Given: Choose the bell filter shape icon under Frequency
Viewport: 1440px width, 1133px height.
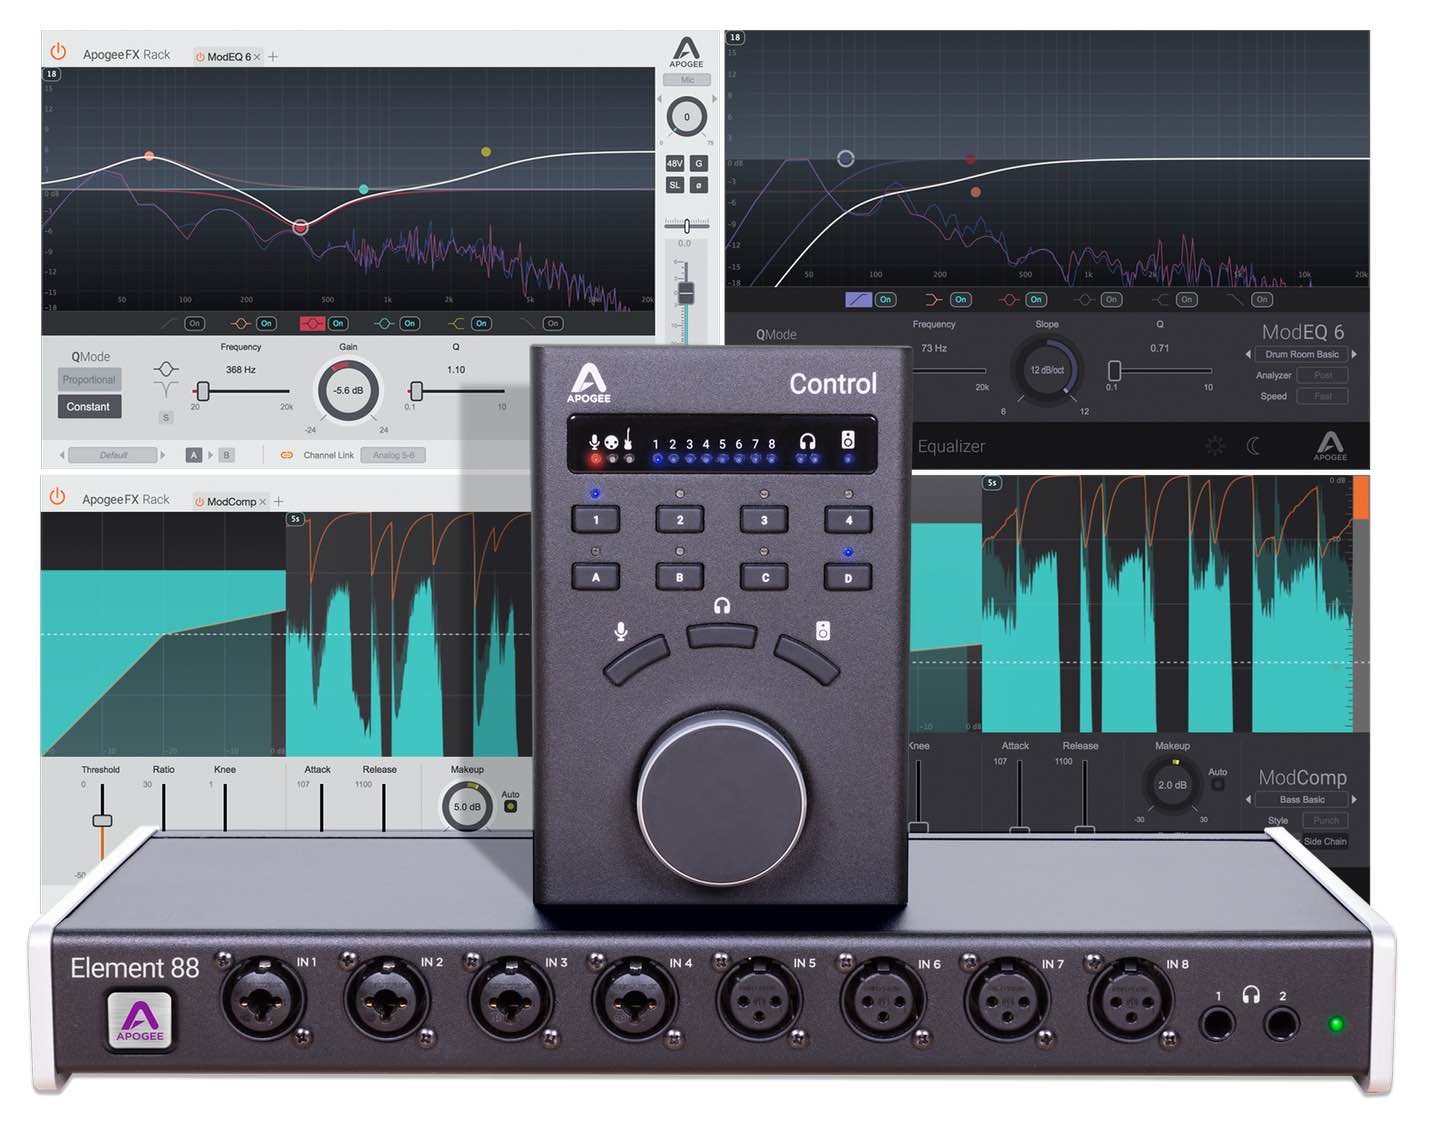Looking at the screenshot, I should 167,369.
